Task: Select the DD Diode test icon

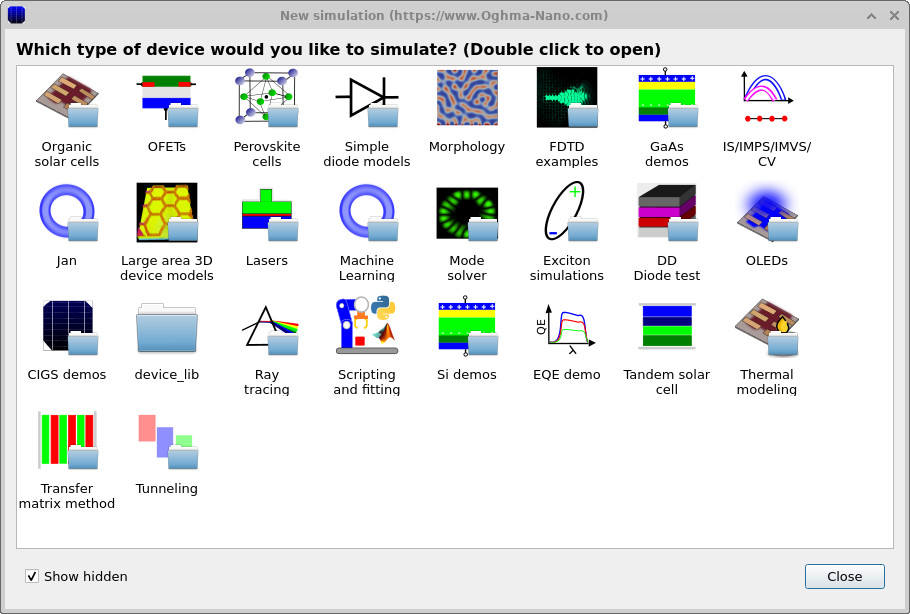Action: tap(667, 211)
